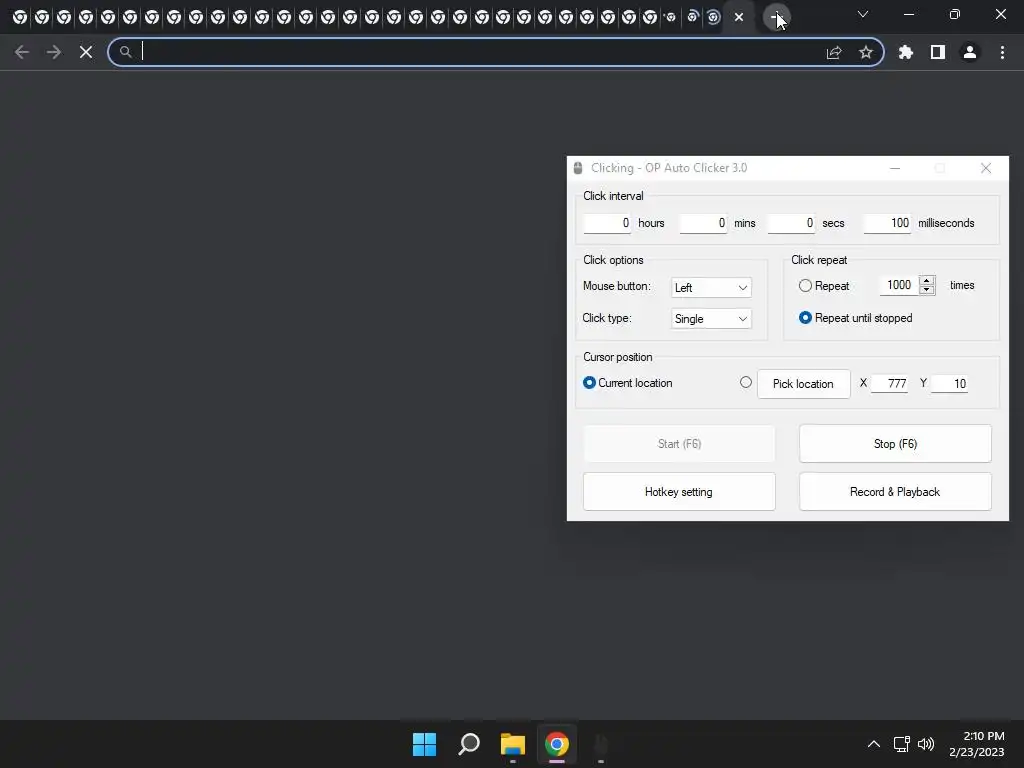Click the search magnifier in address bar
1024x768 pixels.
pyautogui.click(x=125, y=52)
